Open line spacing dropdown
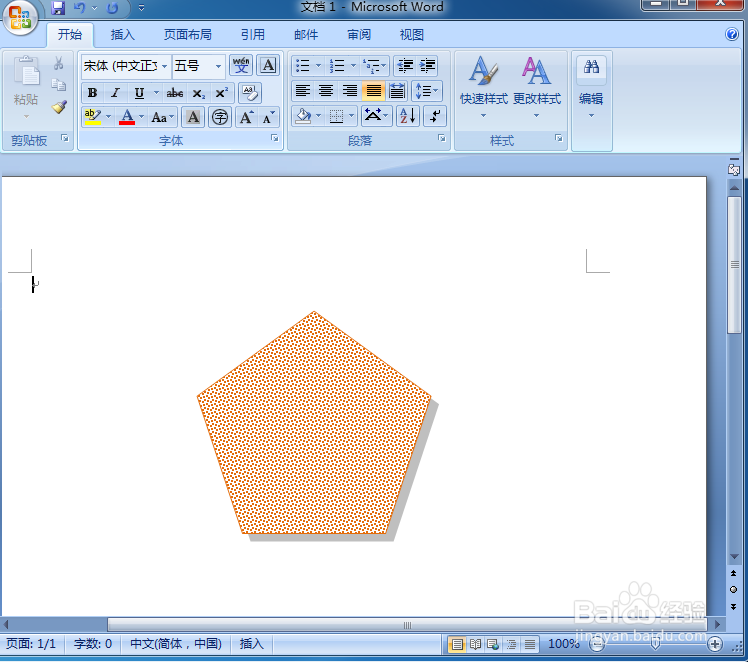This screenshot has width=748, height=662. [427, 91]
